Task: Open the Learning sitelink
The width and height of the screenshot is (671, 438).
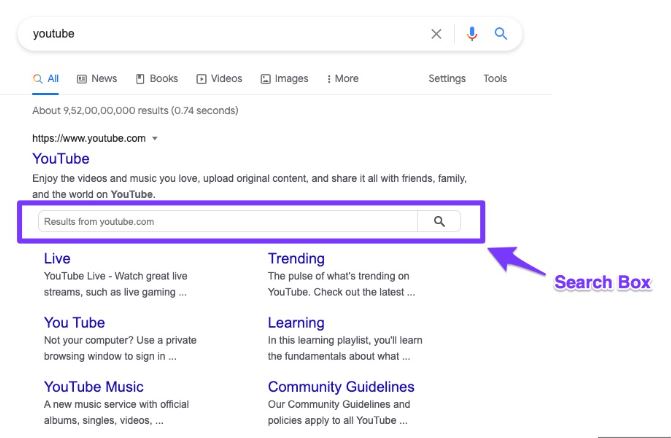Action: click(x=296, y=323)
